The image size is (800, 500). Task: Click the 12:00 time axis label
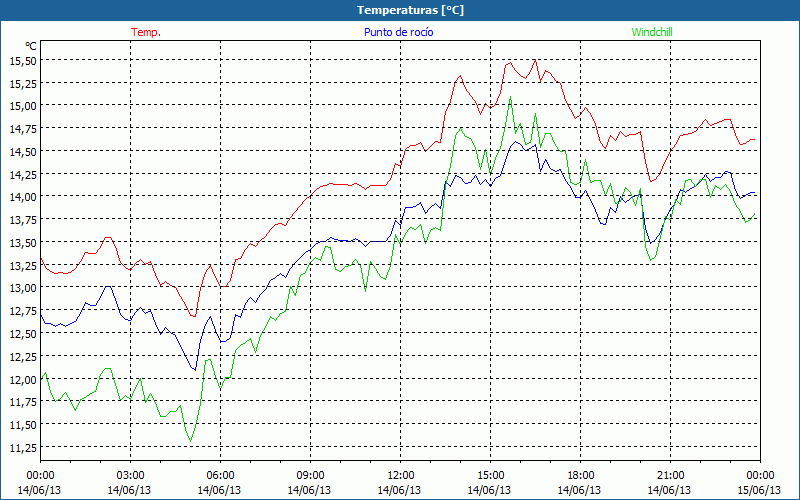coord(401,476)
